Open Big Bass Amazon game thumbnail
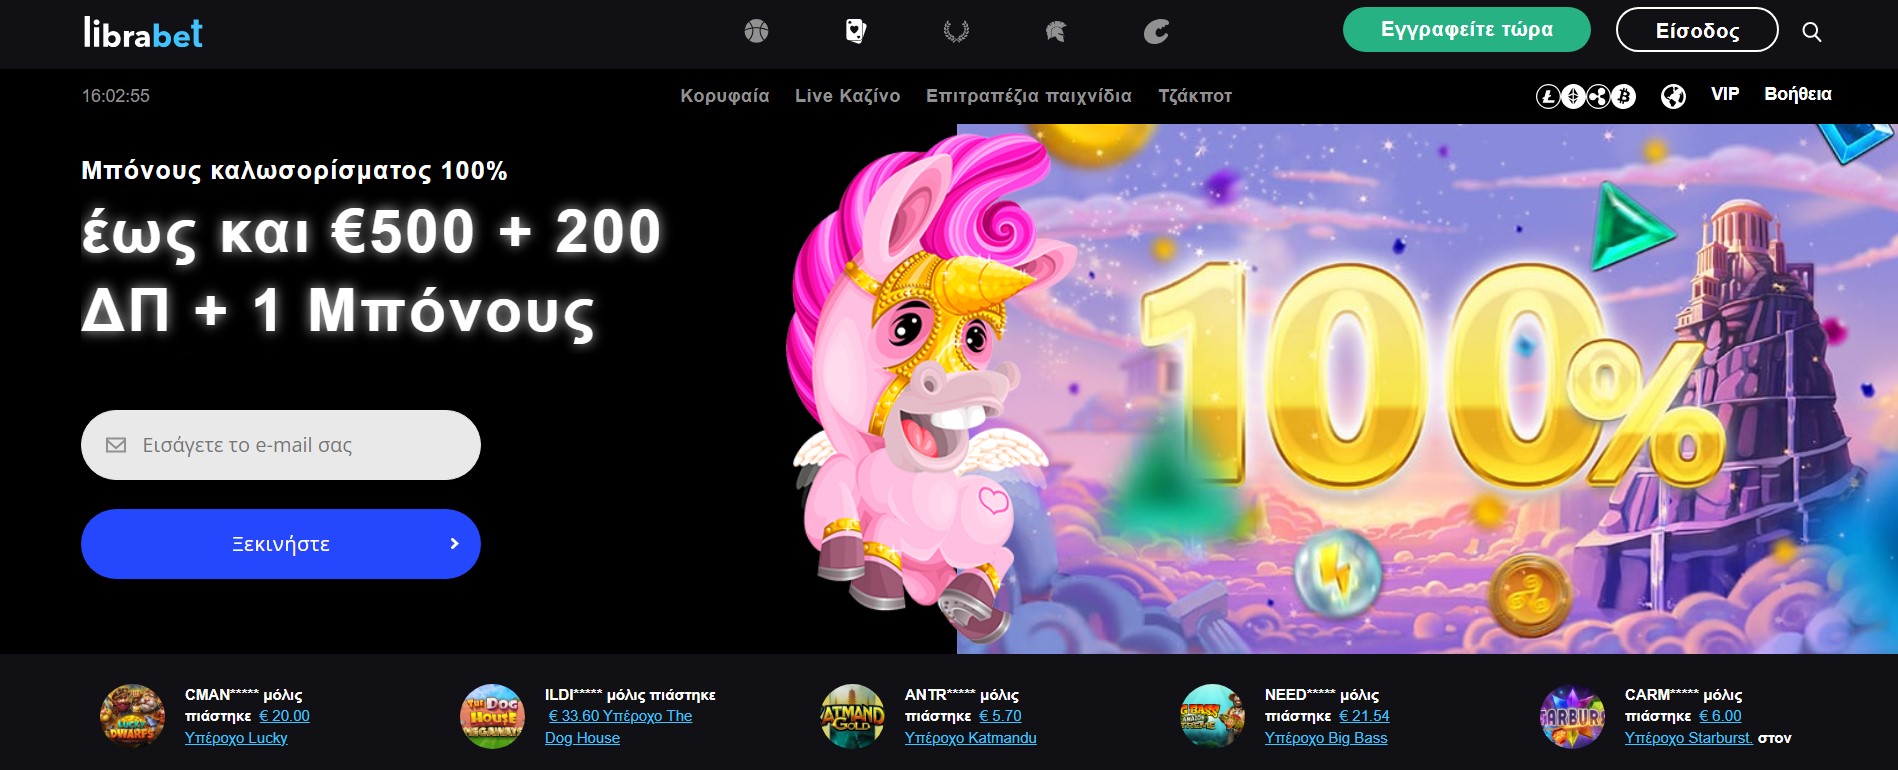Screen dimensions: 1898x770 click(1212, 716)
